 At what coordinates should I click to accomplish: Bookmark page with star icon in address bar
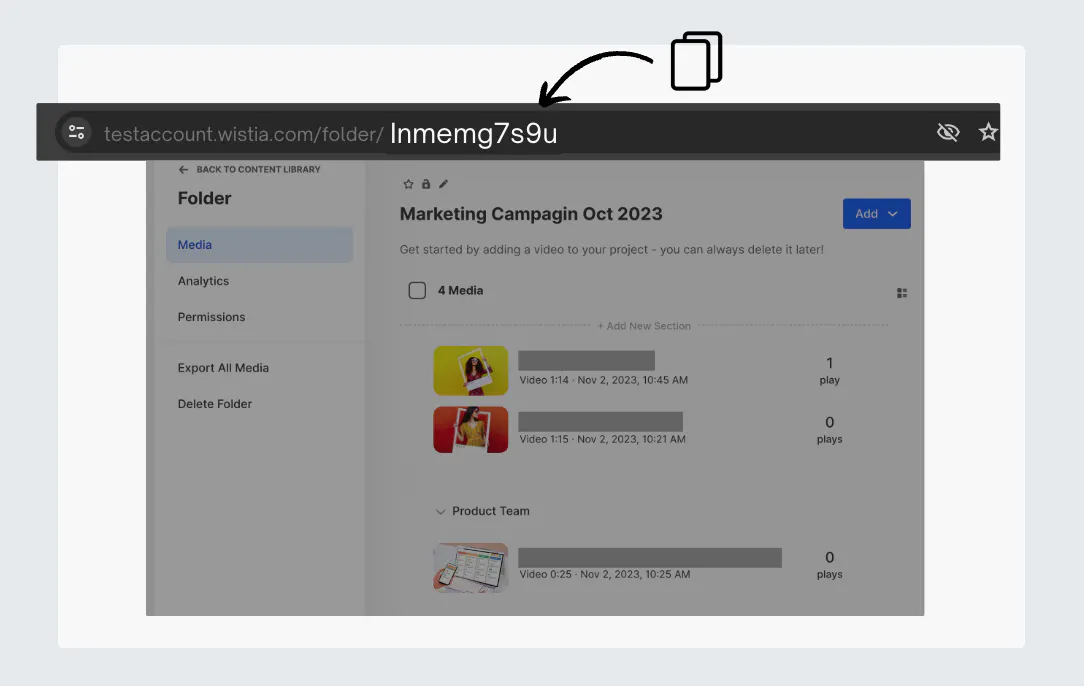988,131
